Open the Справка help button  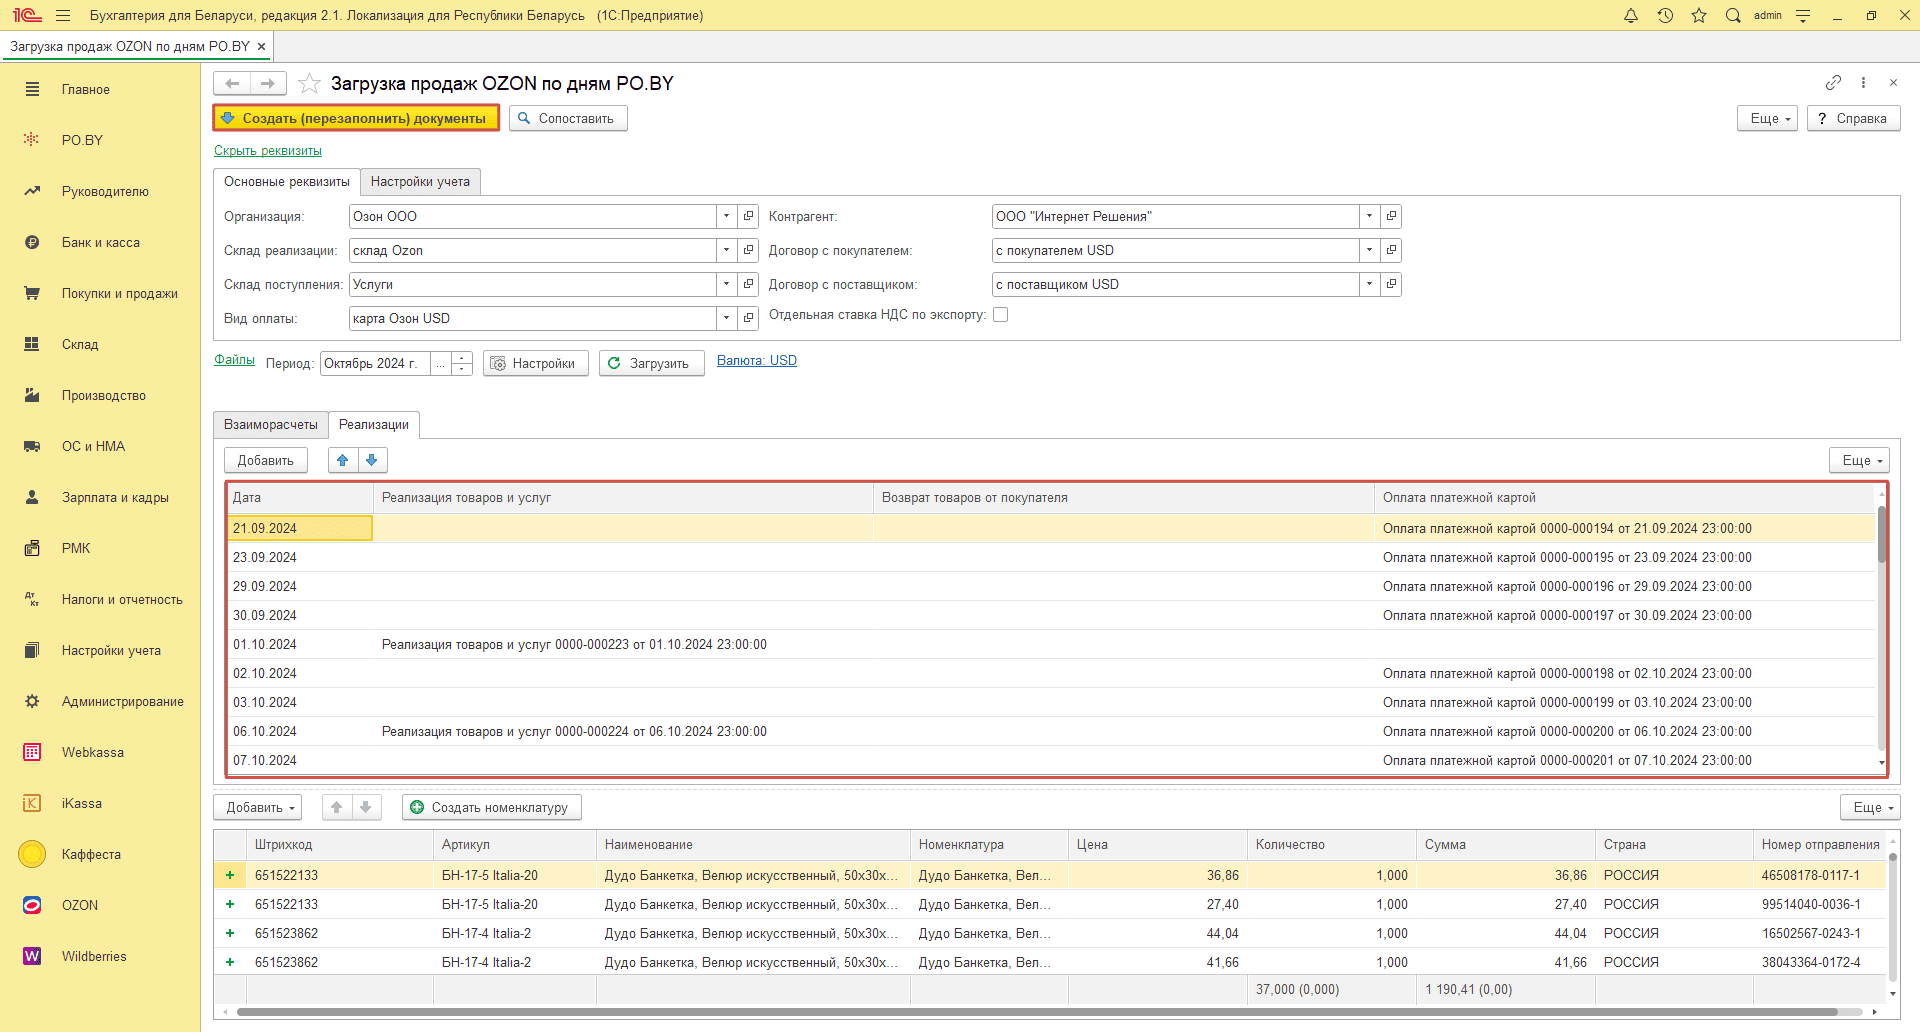tap(1853, 118)
